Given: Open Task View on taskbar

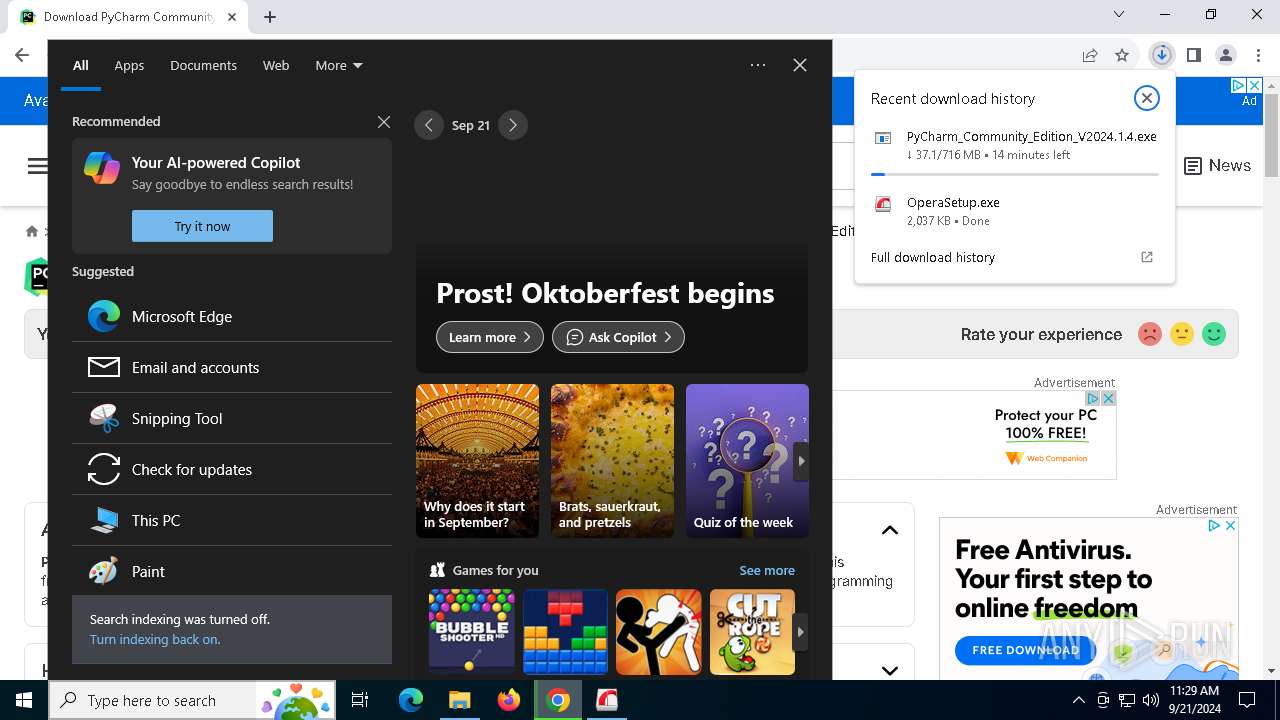Looking at the screenshot, I should click(360, 700).
